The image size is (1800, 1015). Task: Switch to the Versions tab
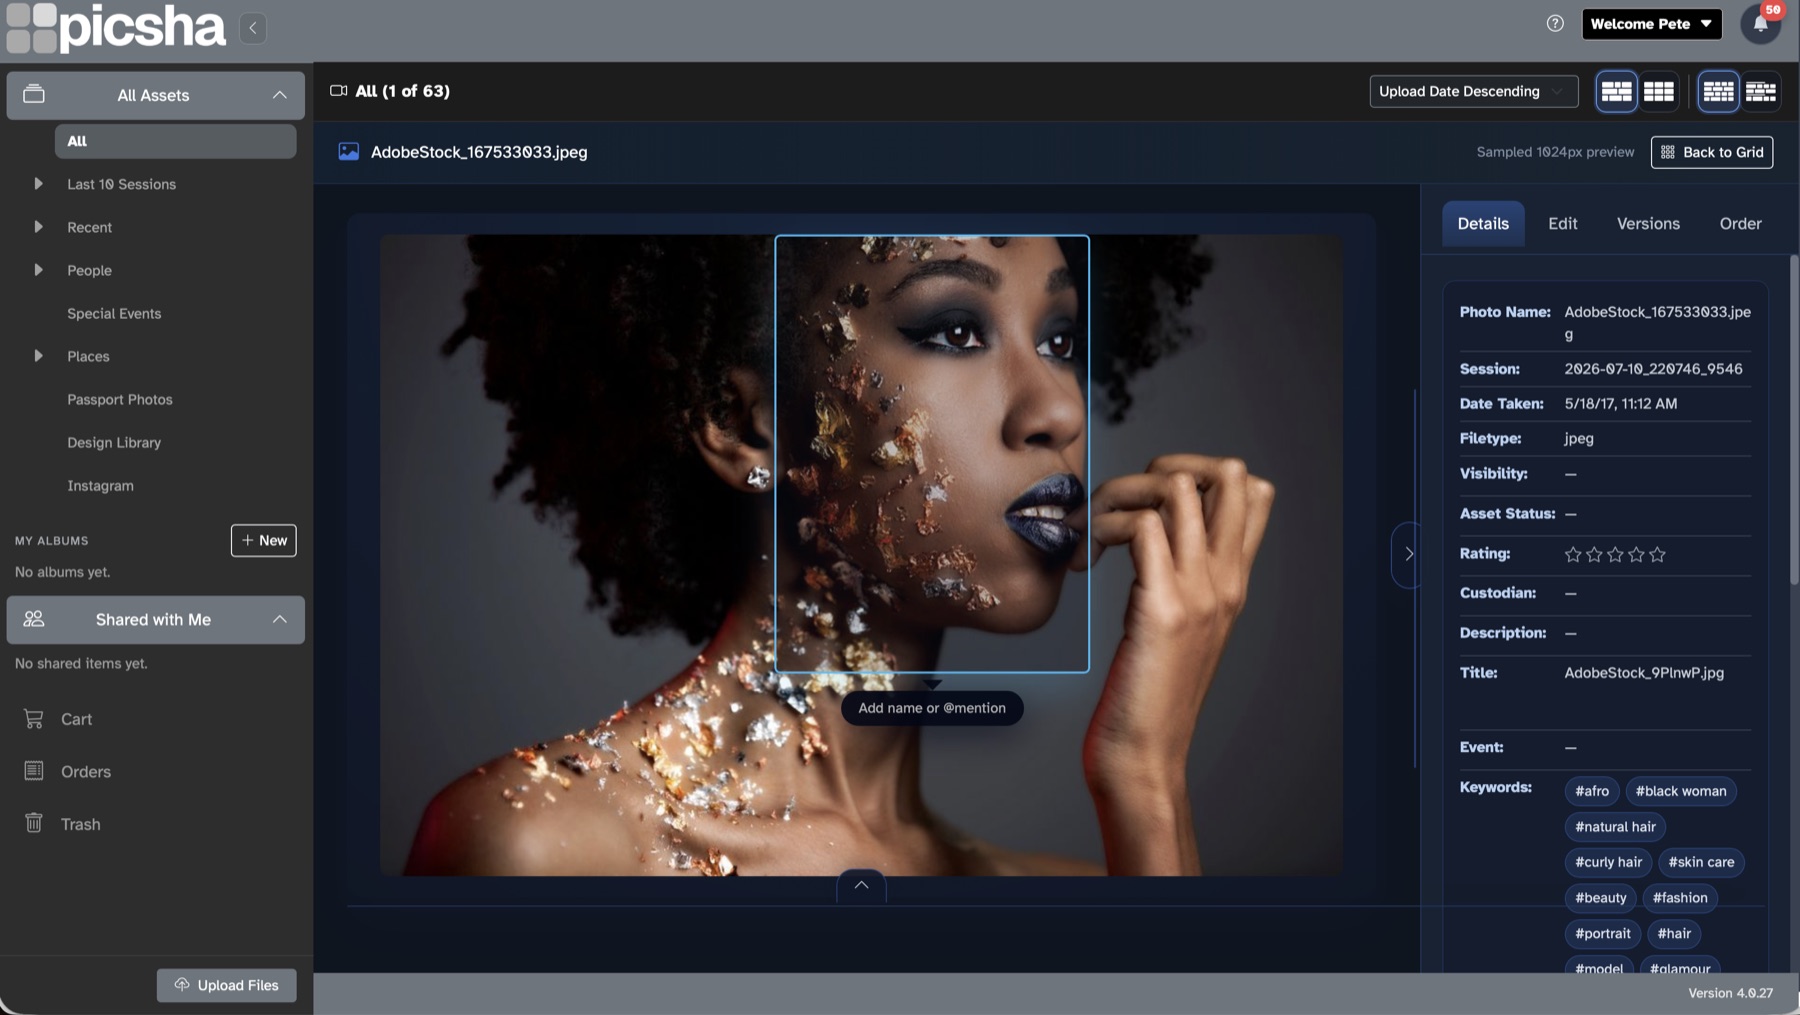pyautogui.click(x=1648, y=223)
